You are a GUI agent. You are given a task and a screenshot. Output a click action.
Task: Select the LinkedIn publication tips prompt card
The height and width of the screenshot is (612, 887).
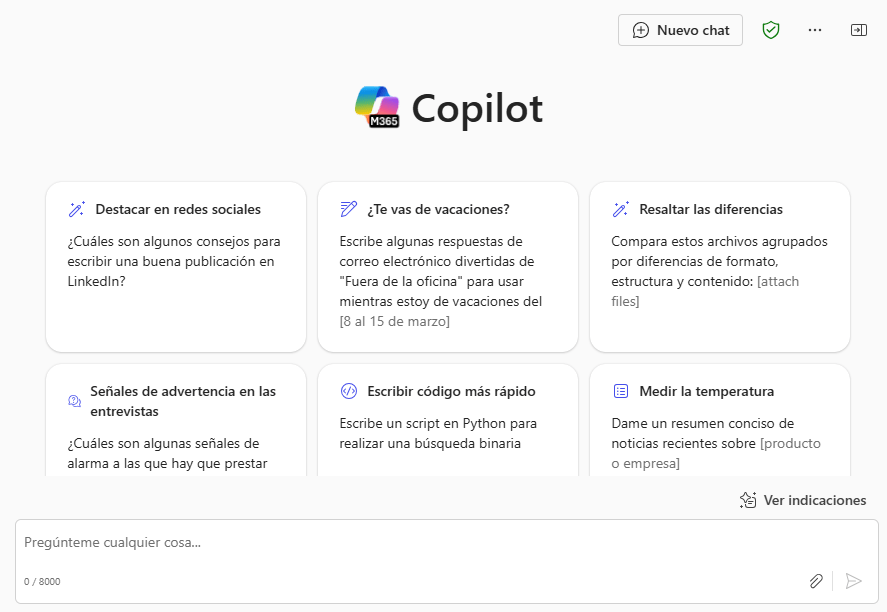click(176, 267)
